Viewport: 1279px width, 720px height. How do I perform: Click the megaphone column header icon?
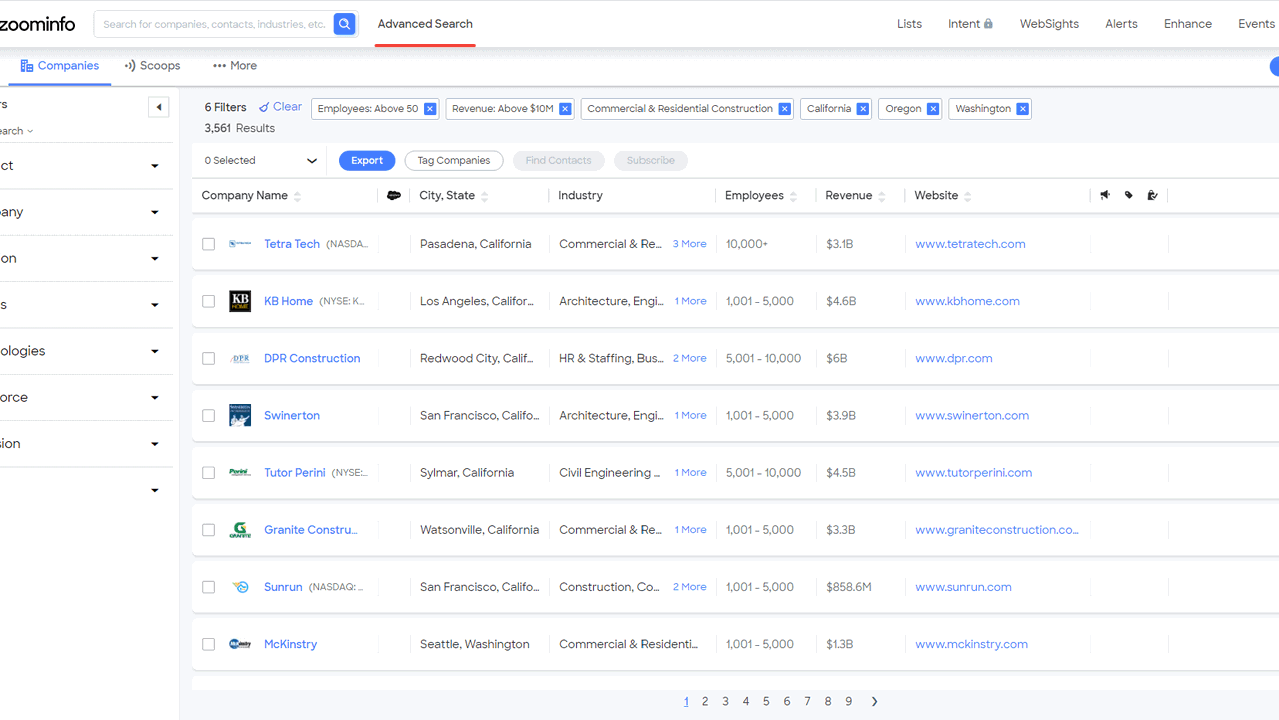(1105, 196)
